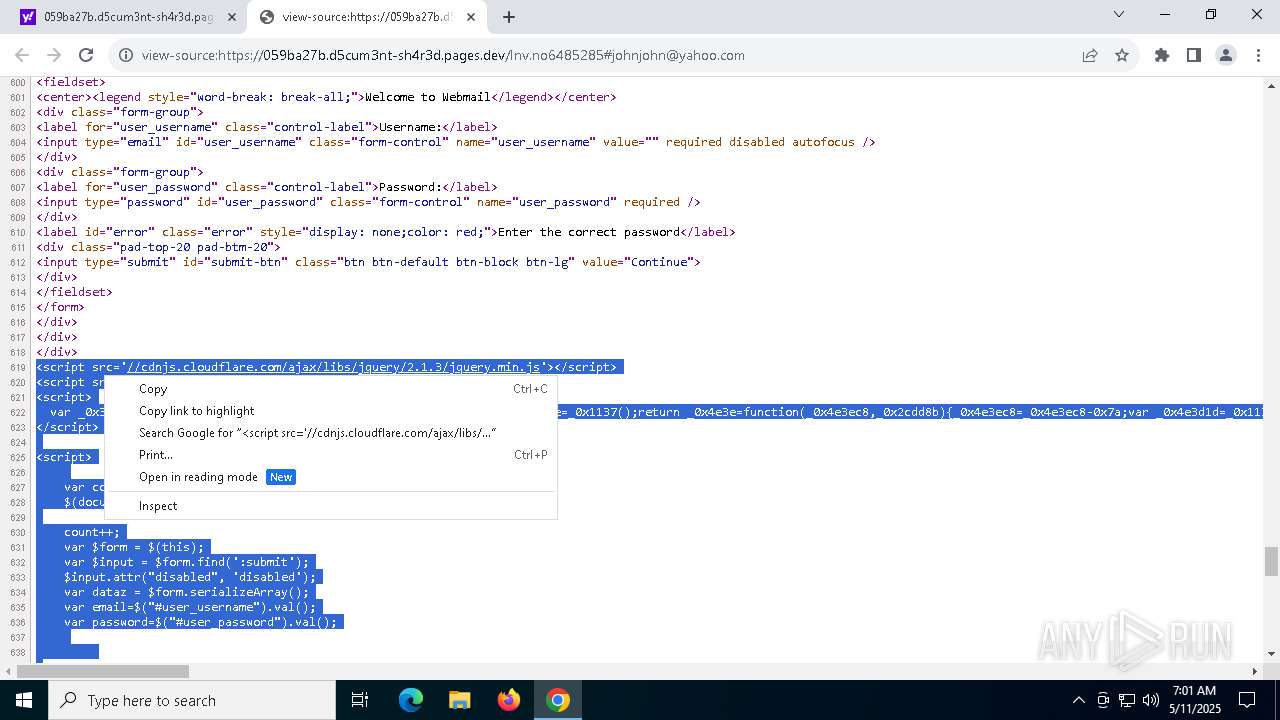Image resolution: width=1280 pixels, height=720 pixels.
Task: Click the address bar URL
Action: (x=443, y=55)
